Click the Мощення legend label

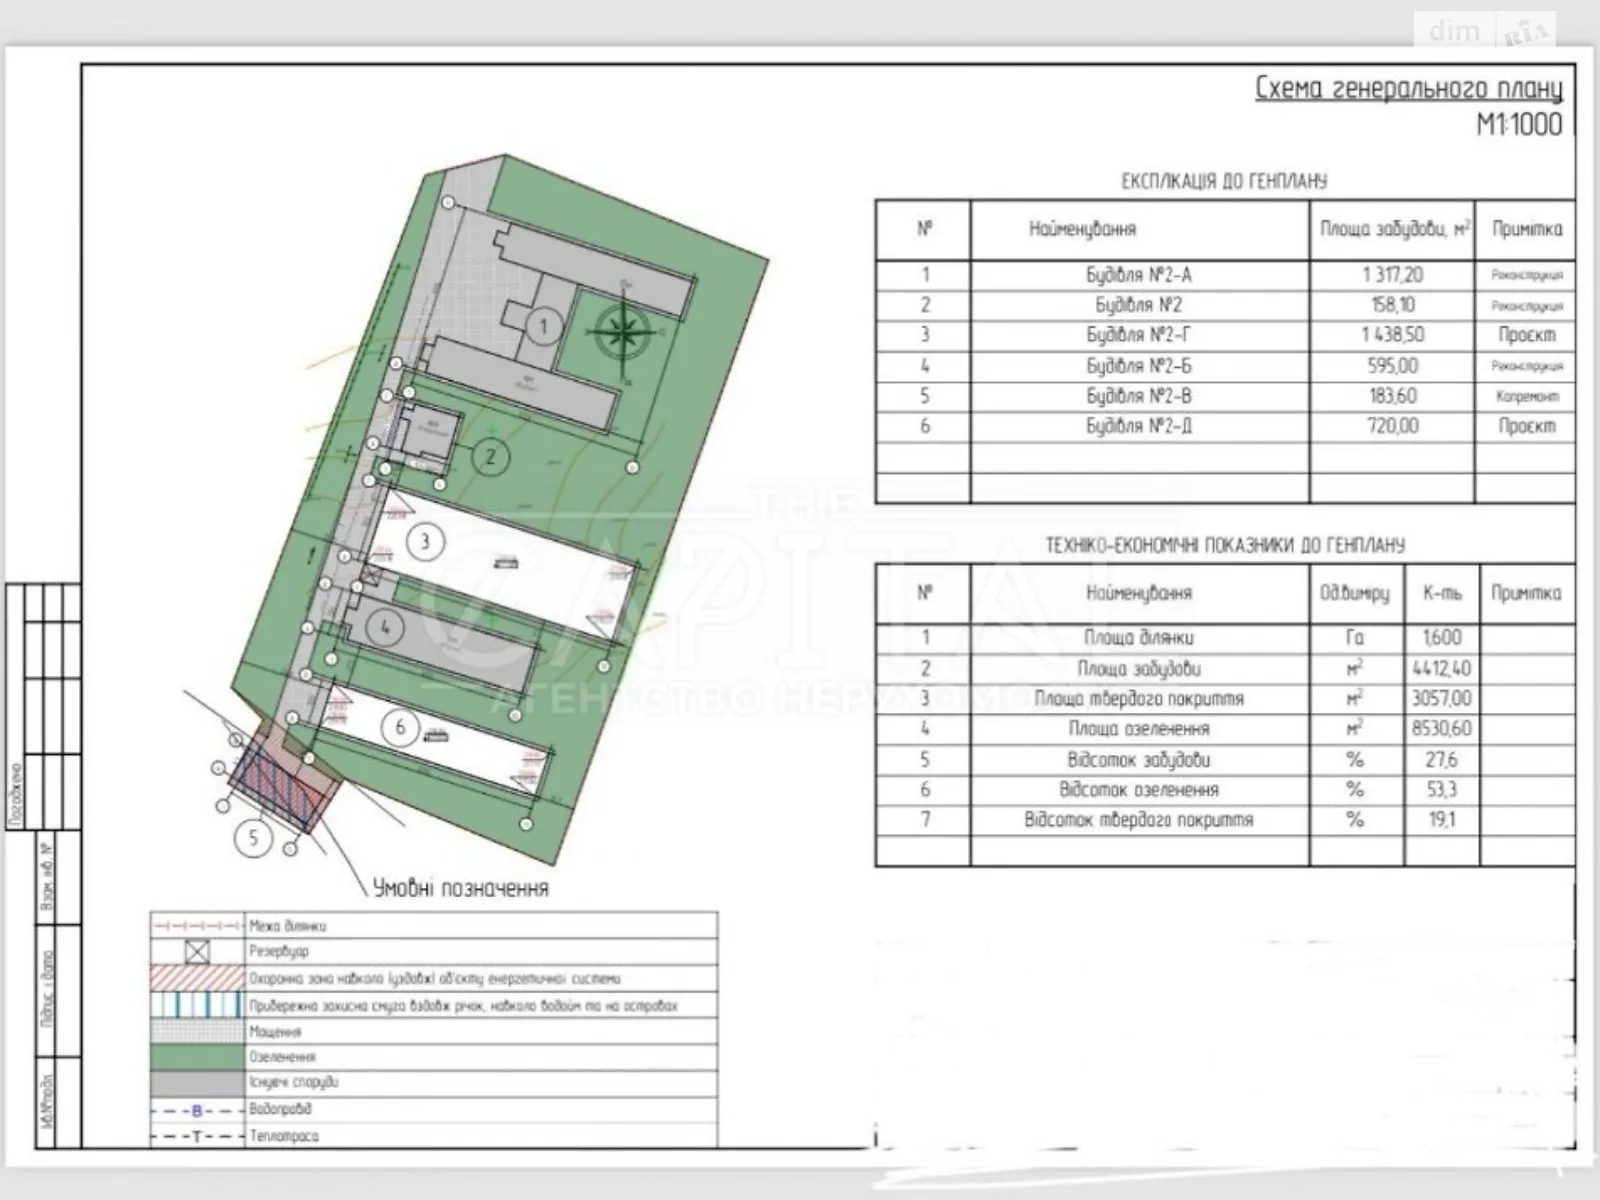coord(276,1031)
